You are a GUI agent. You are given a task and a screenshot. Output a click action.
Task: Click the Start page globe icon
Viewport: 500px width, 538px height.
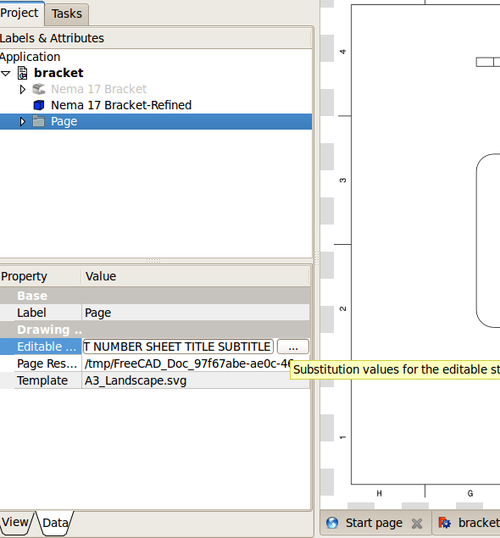tap(332, 523)
